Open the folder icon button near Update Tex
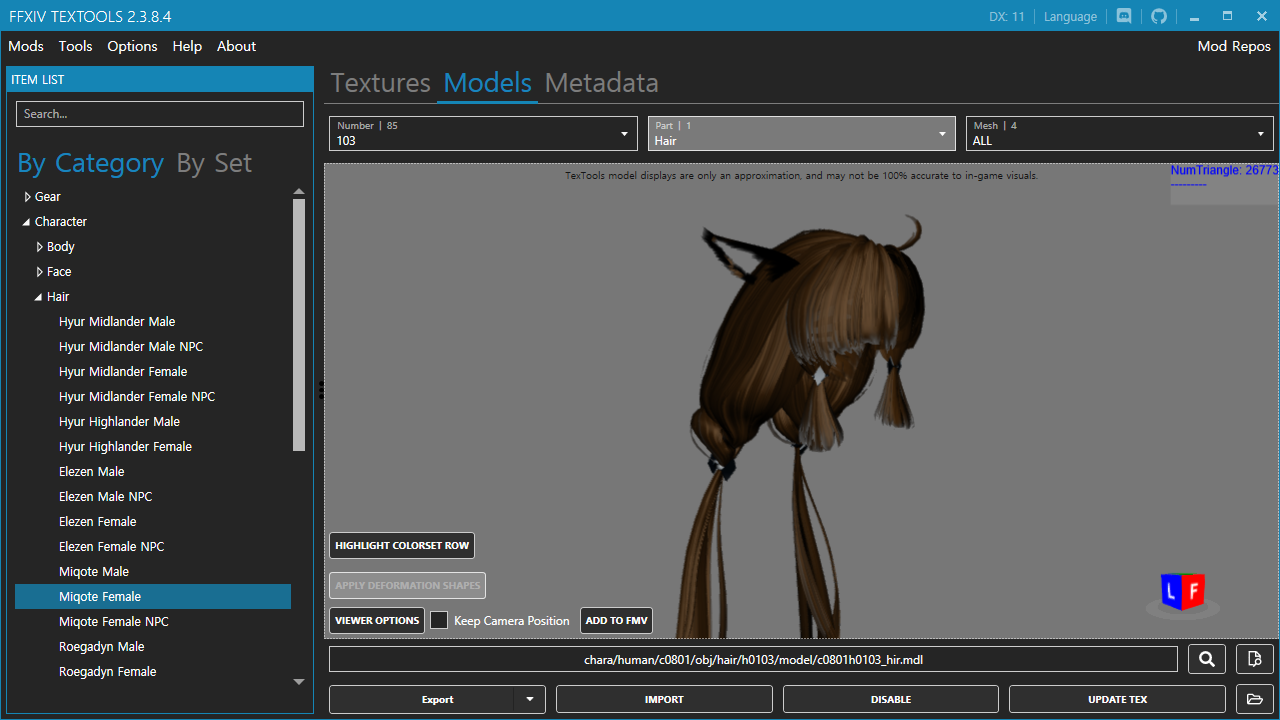The width and height of the screenshot is (1280, 720). click(1255, 699)
